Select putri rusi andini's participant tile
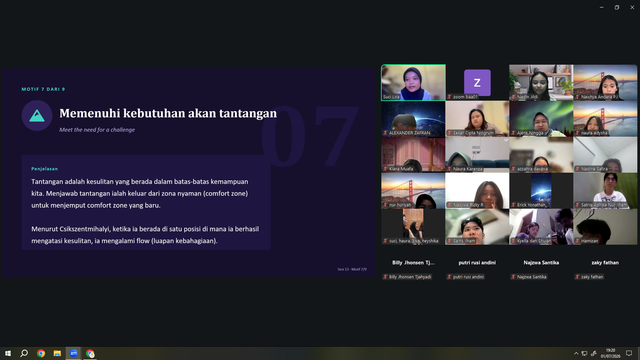The height and width of the screenshot is (360, 640). (477, 263)
